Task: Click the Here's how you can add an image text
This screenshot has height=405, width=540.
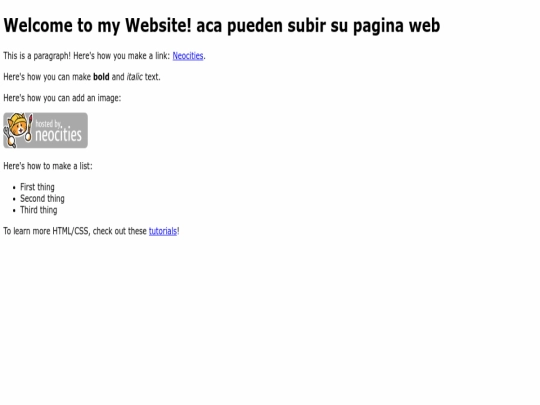Action: pyautogui.click(x=62, y=98)
